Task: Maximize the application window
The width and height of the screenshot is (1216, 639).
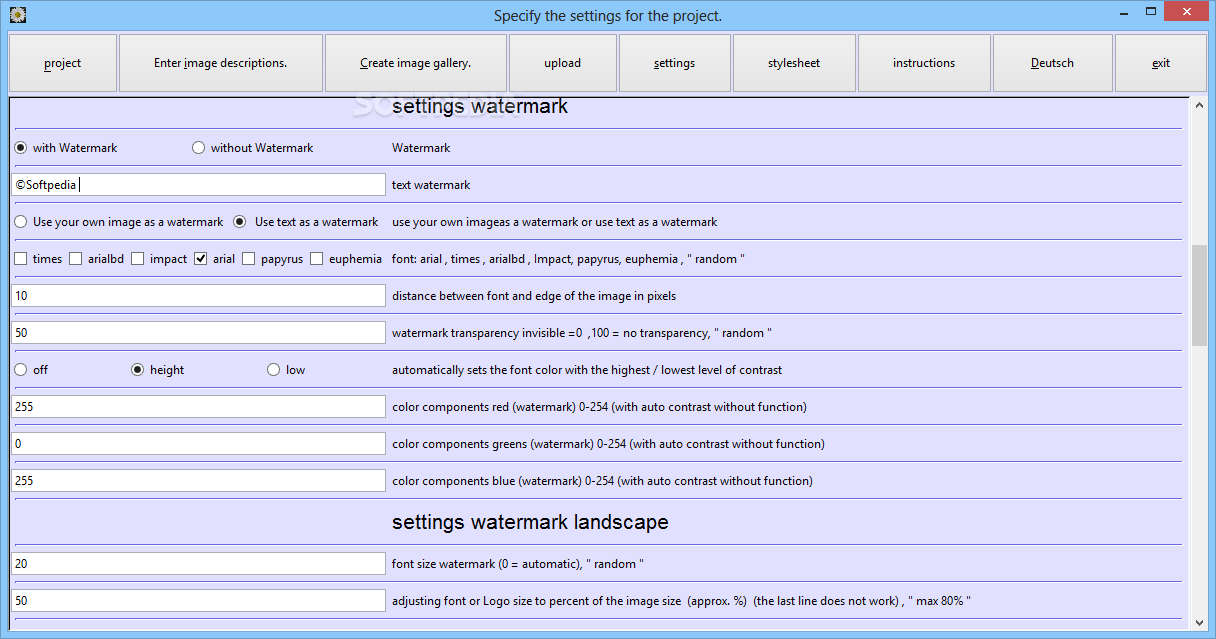Action: (x=1153, y=12)
